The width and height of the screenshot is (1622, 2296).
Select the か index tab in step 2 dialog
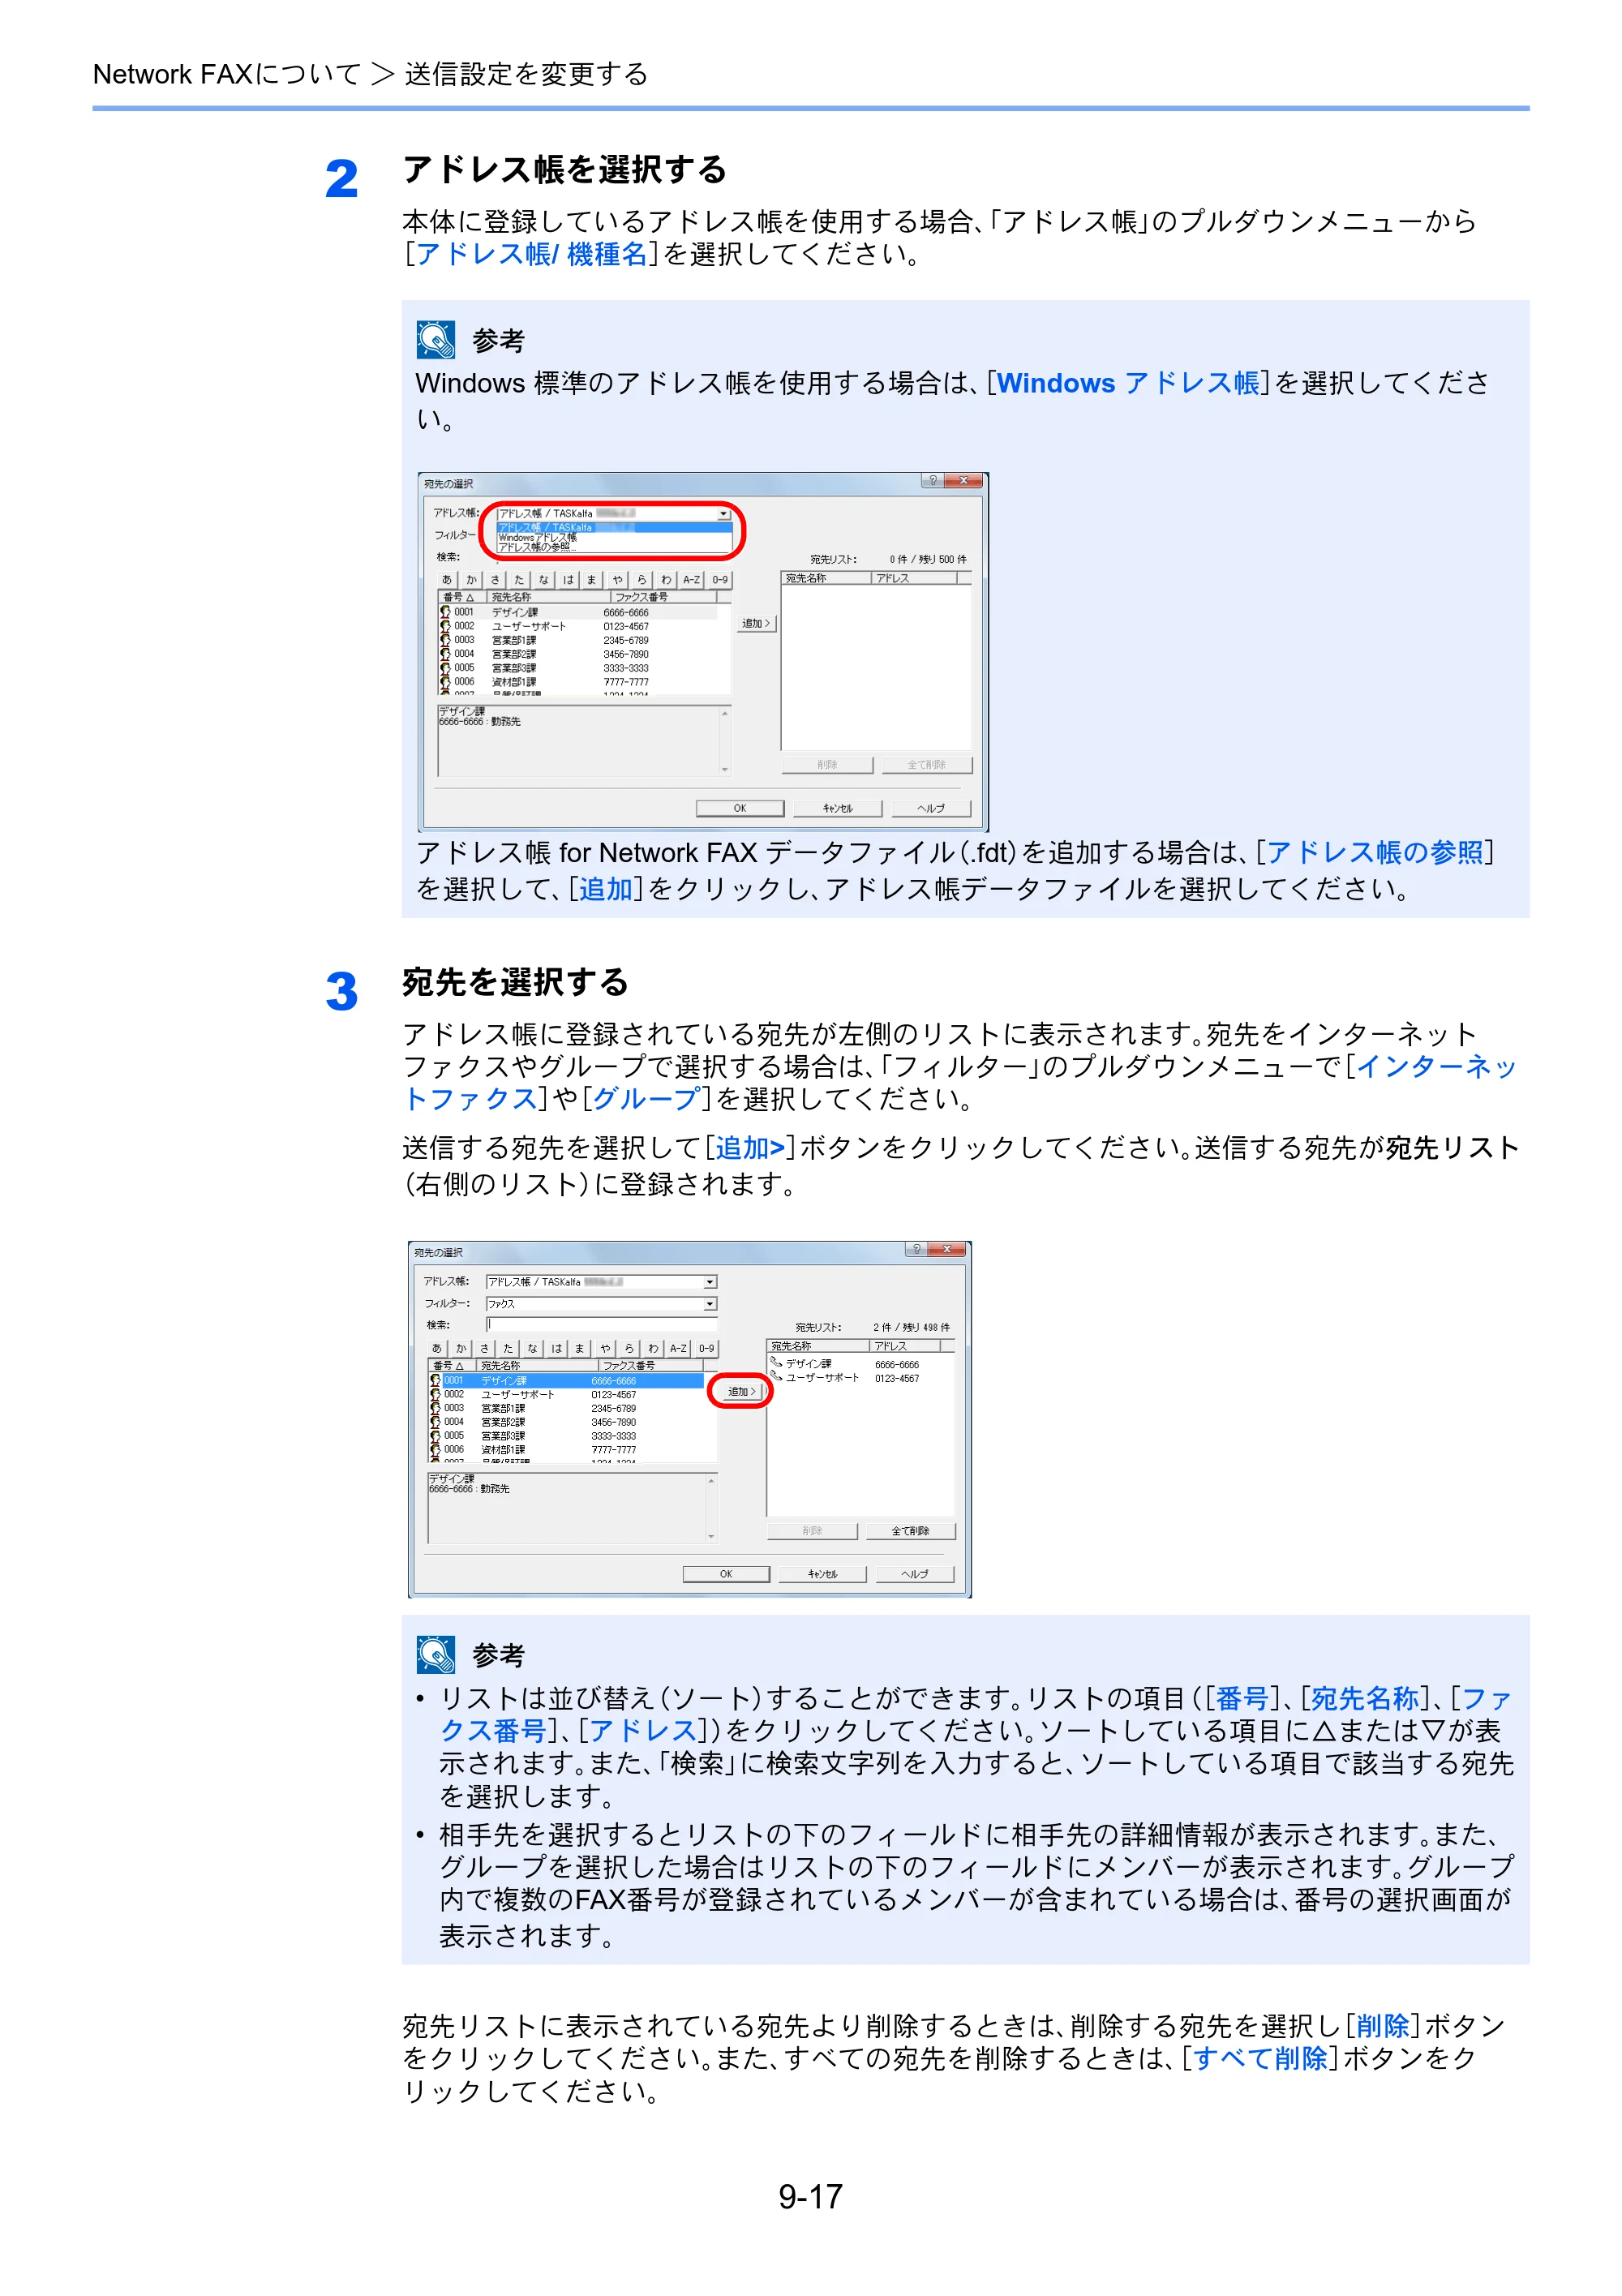471,579
